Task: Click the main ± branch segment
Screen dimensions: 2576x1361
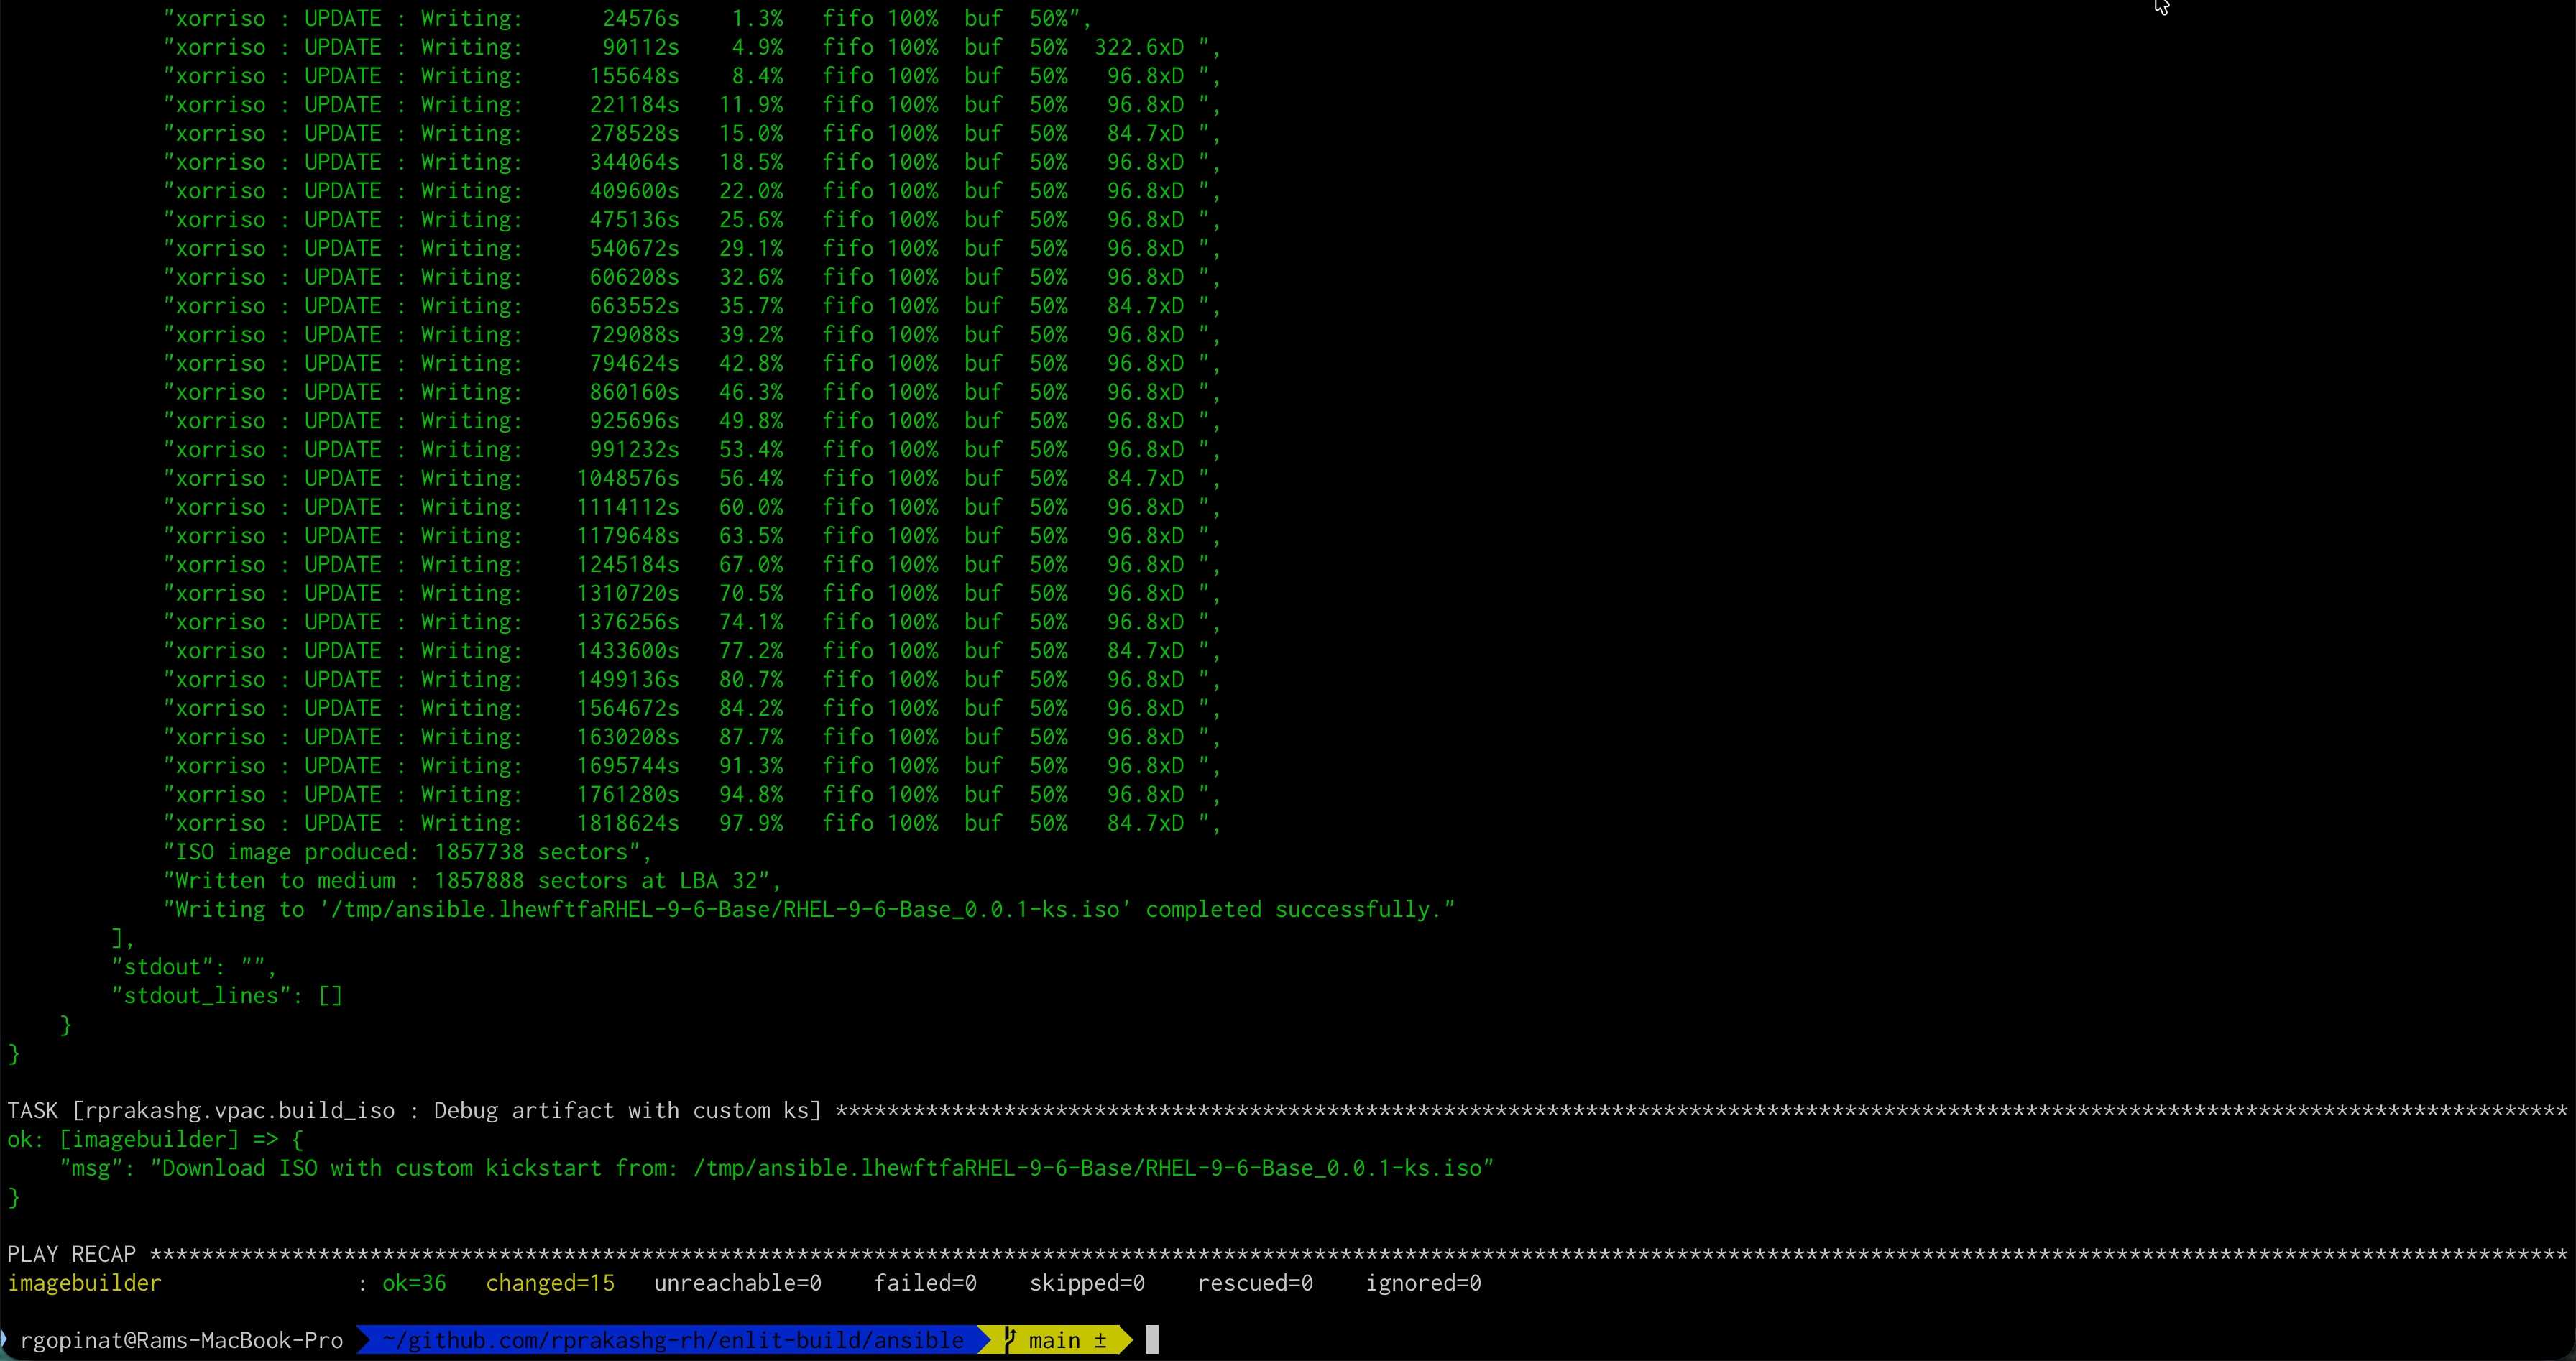Action: coord(1067,1340)
